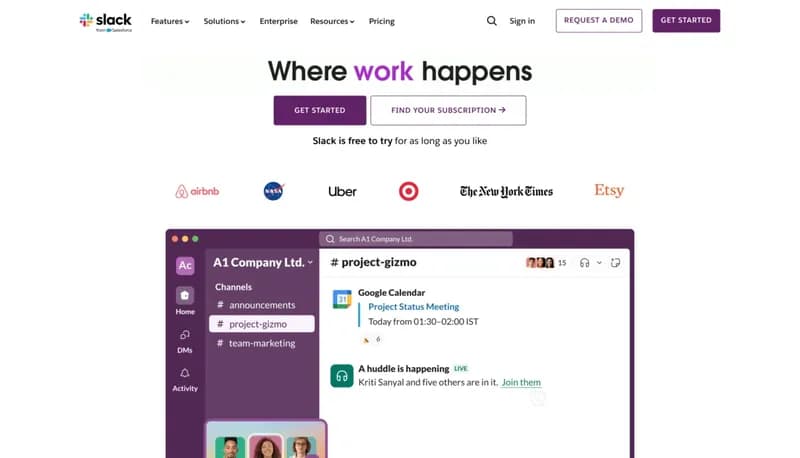Click Get Started in the header

[686, 20]
